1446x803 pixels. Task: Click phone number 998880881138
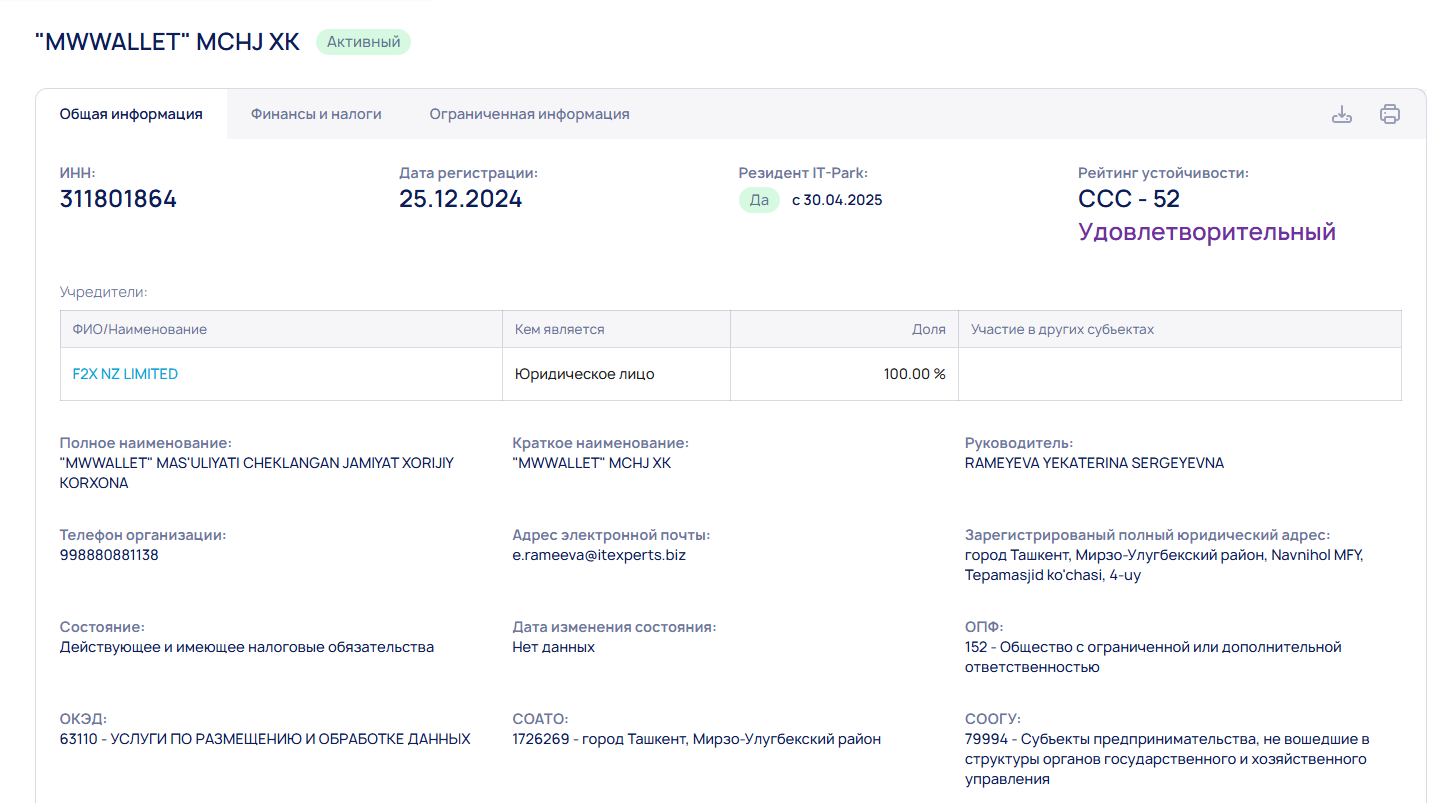(109, 555)
